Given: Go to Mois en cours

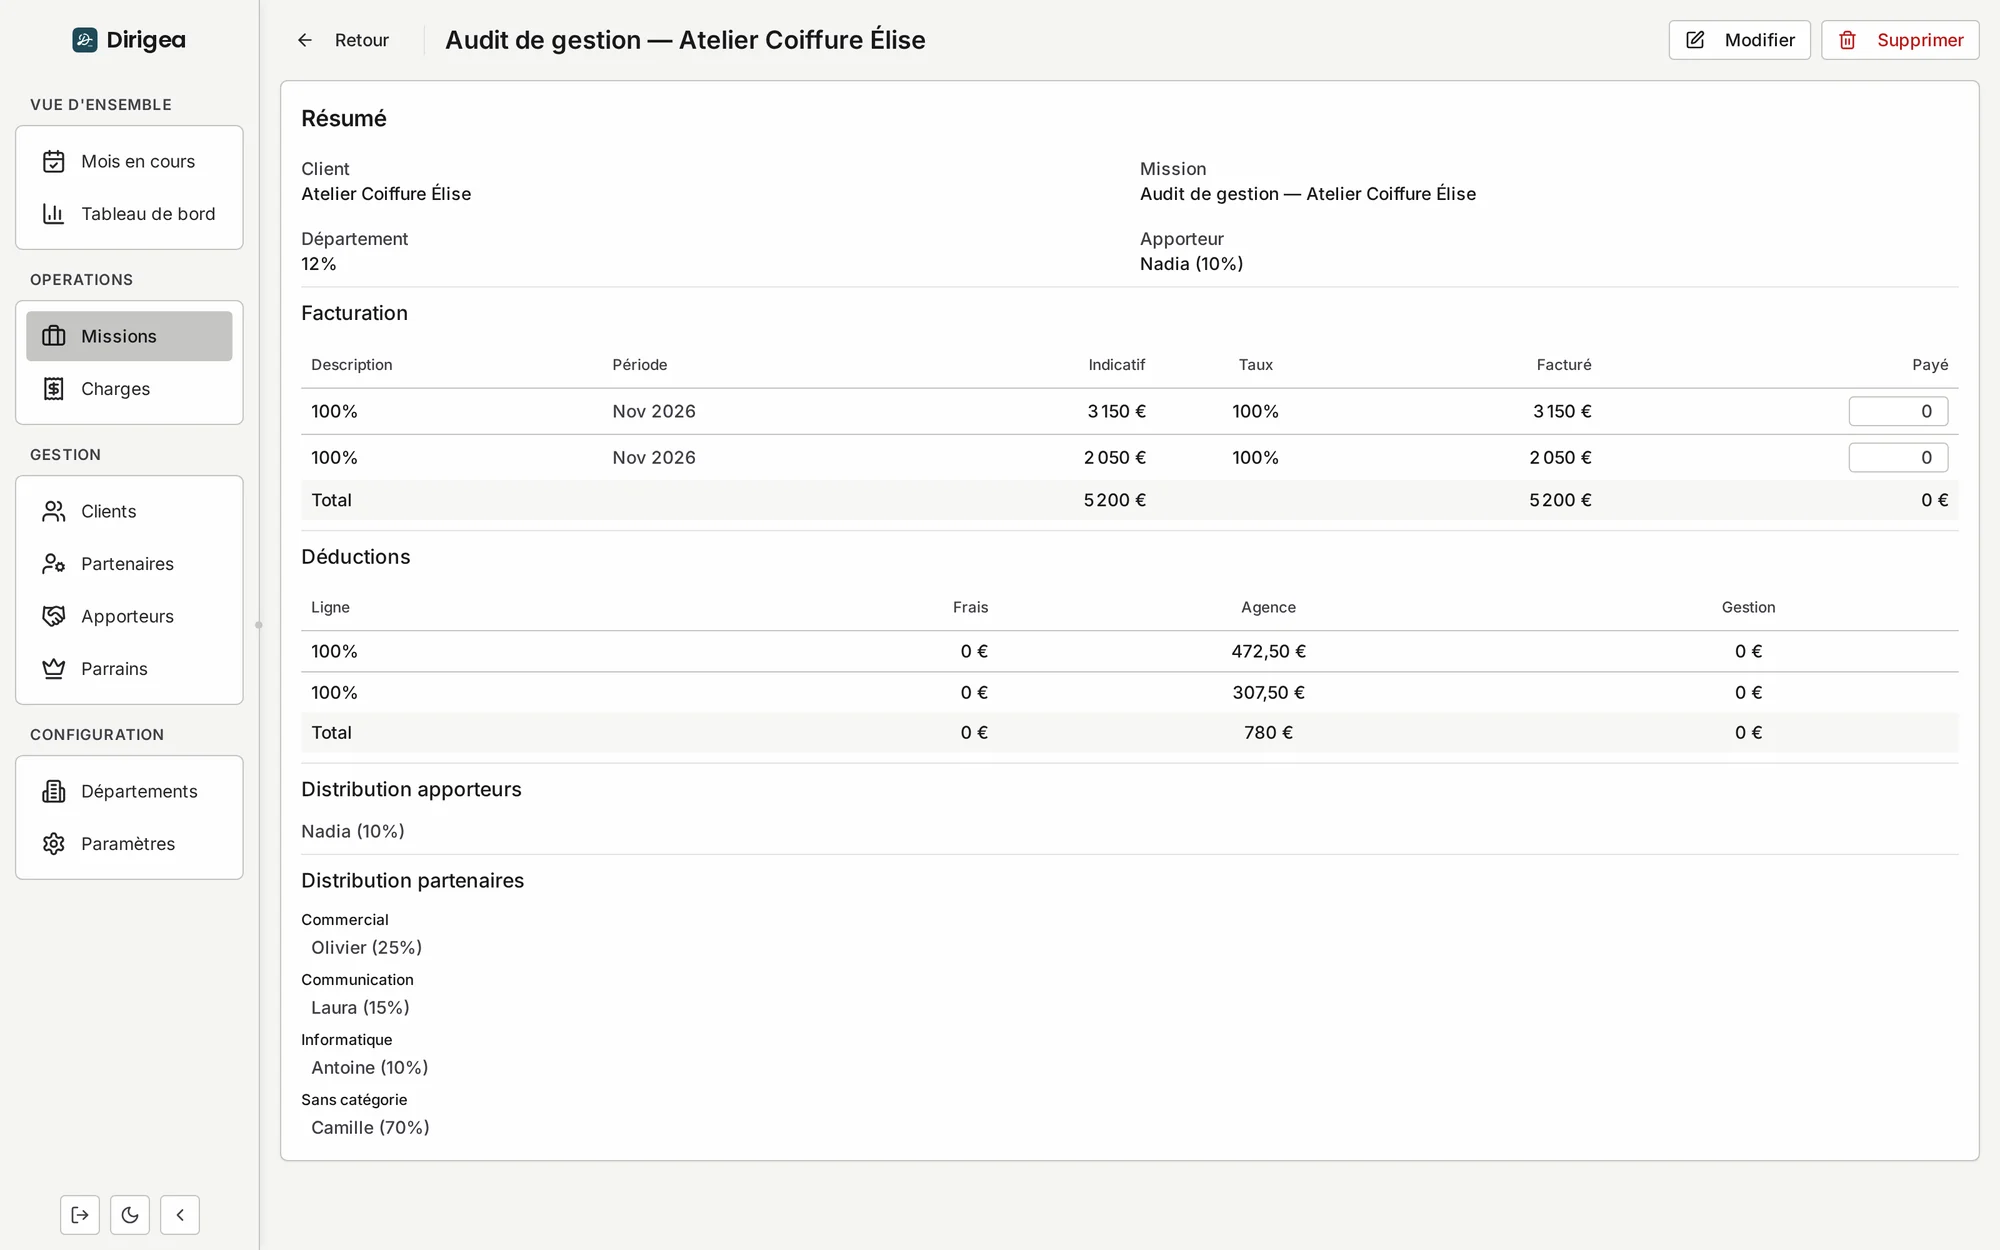Looking at the screenshot, I should (x=129, y=161).
